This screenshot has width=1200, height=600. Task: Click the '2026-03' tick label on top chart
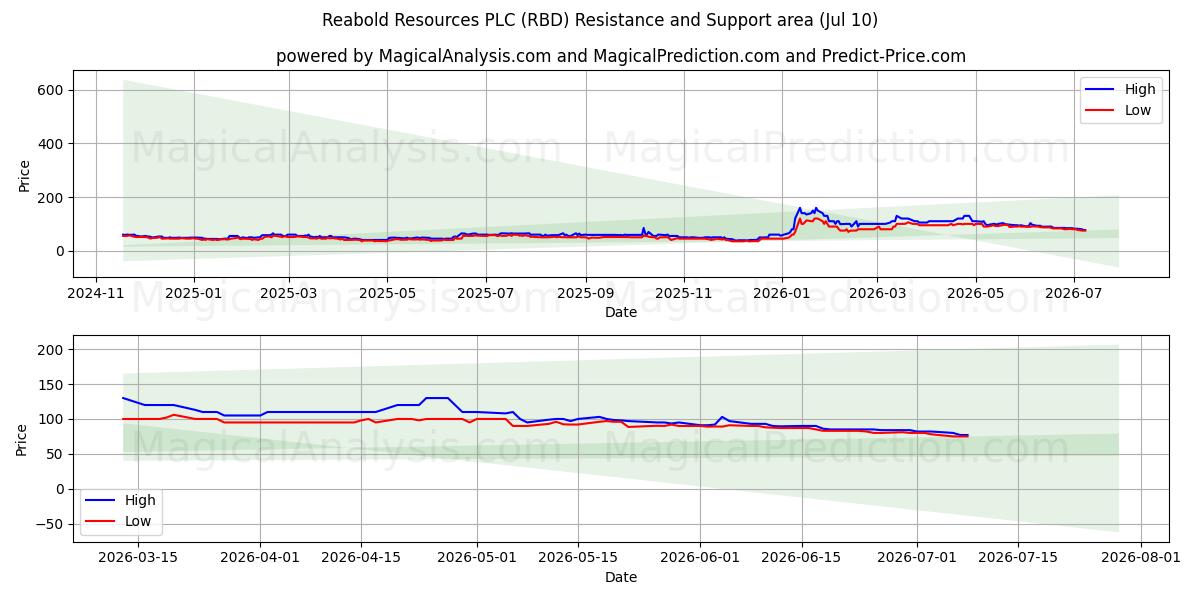point(877,294)
